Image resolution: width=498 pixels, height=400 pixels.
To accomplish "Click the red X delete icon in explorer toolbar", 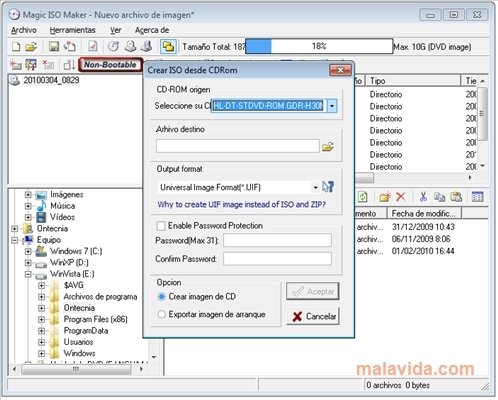I will point(401,197).
